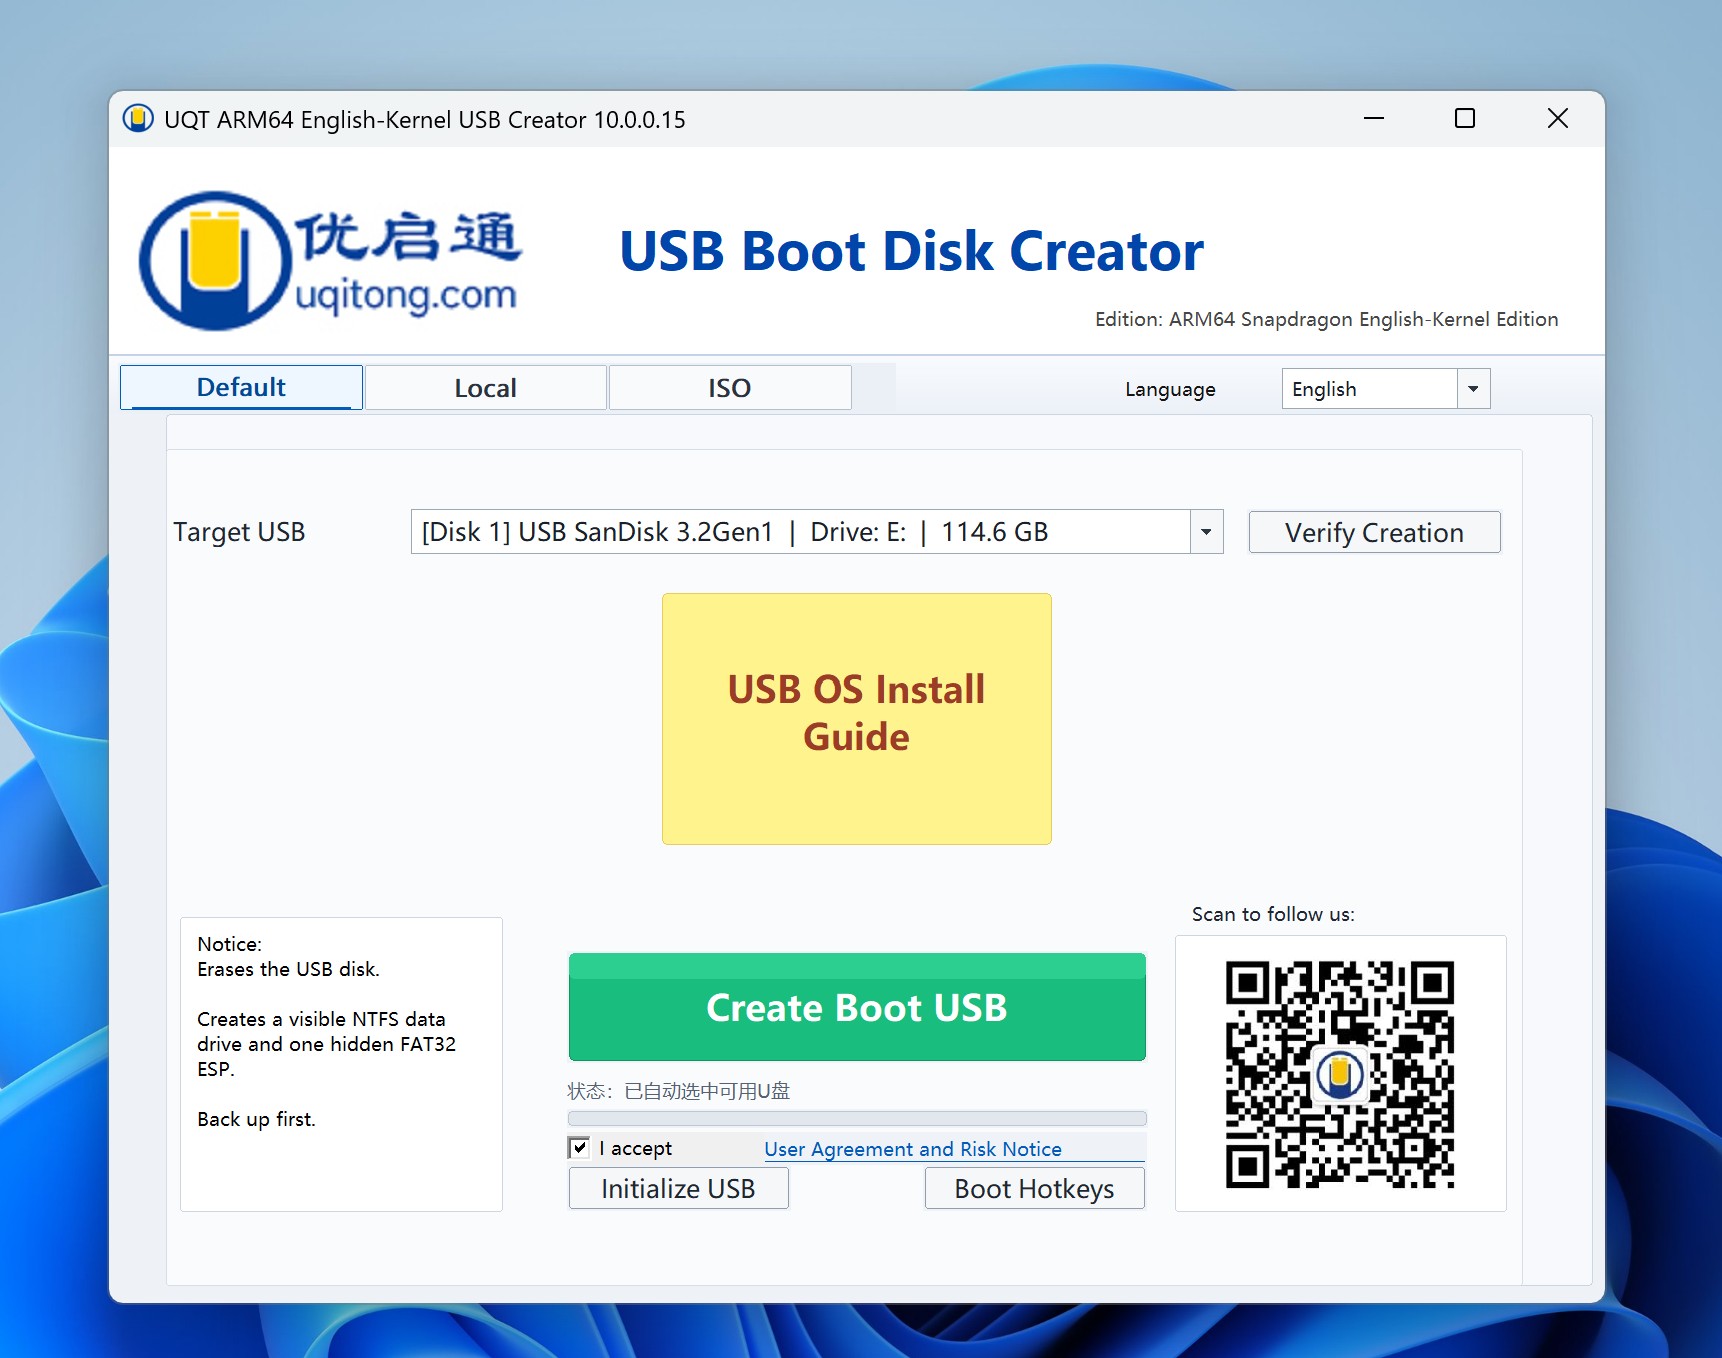Click the Edition ARM64 Snapdragon text

pyautogui.click(x=1326, y=319)
